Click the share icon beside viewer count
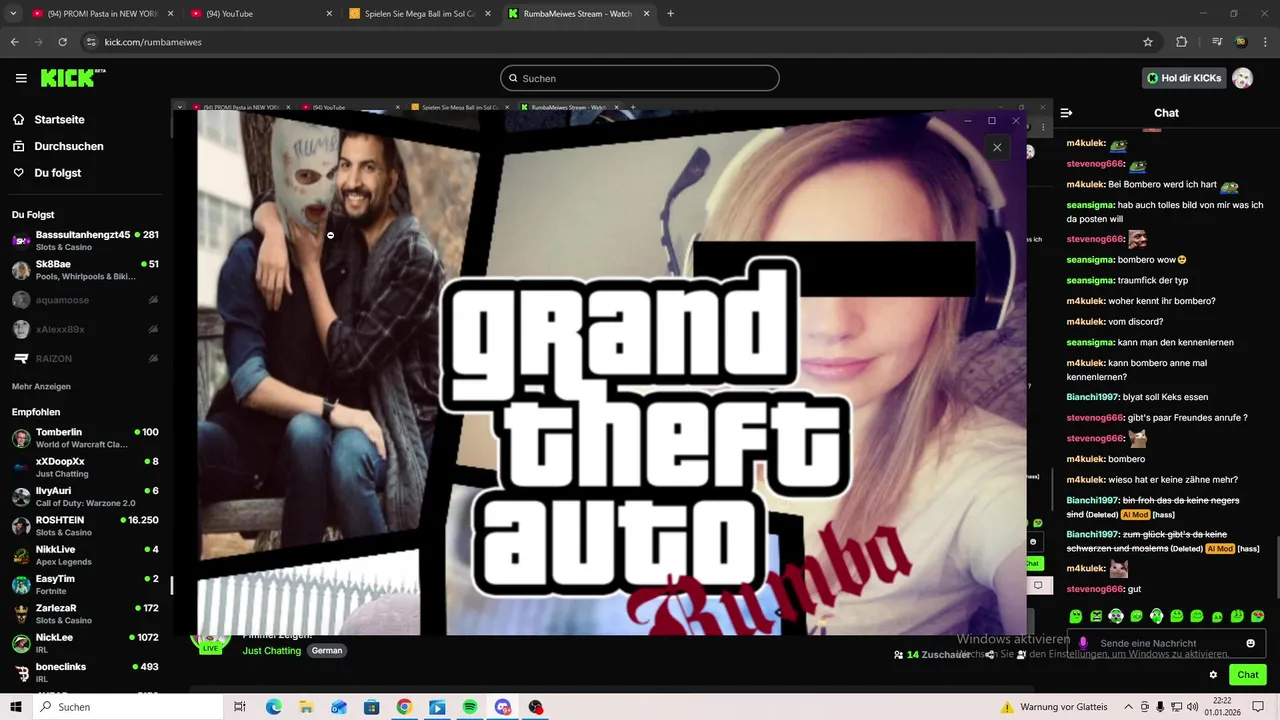 click(x=989, y=655)
